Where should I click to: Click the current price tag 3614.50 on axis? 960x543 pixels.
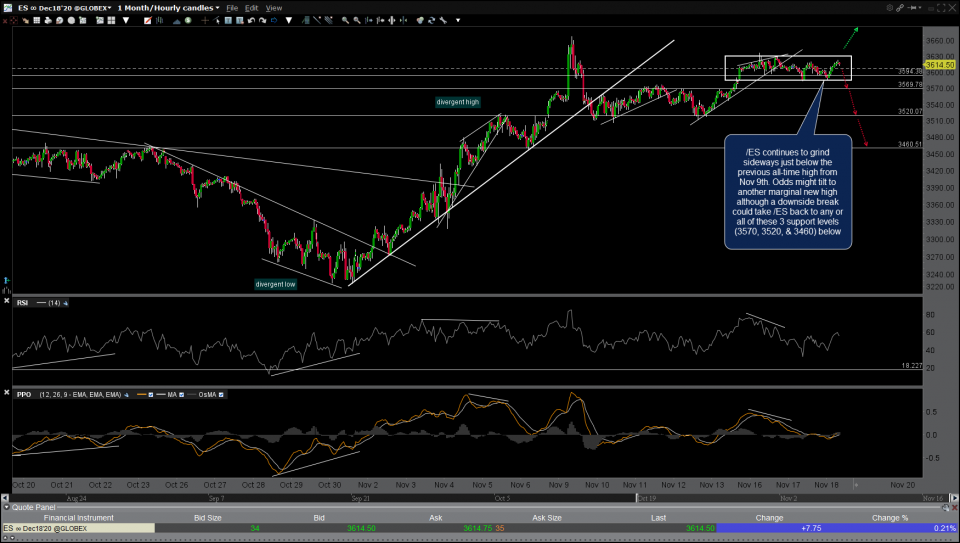click(x=940, y=65)
